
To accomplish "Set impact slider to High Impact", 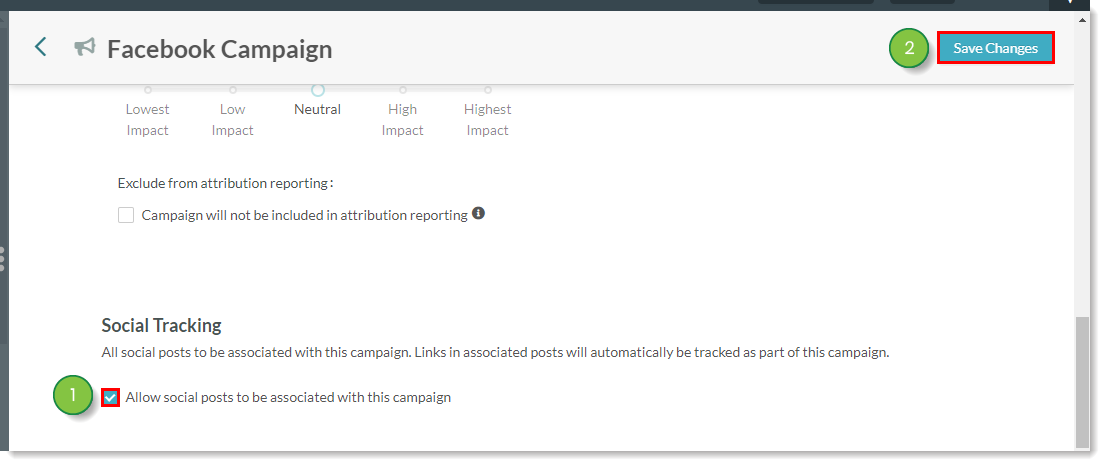I will pos(402,90).
